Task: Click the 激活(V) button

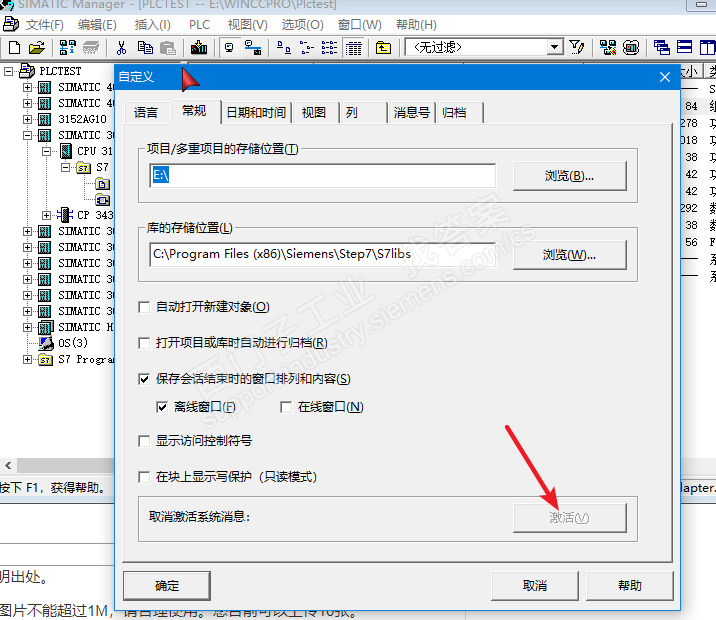Action: [569, 518]
